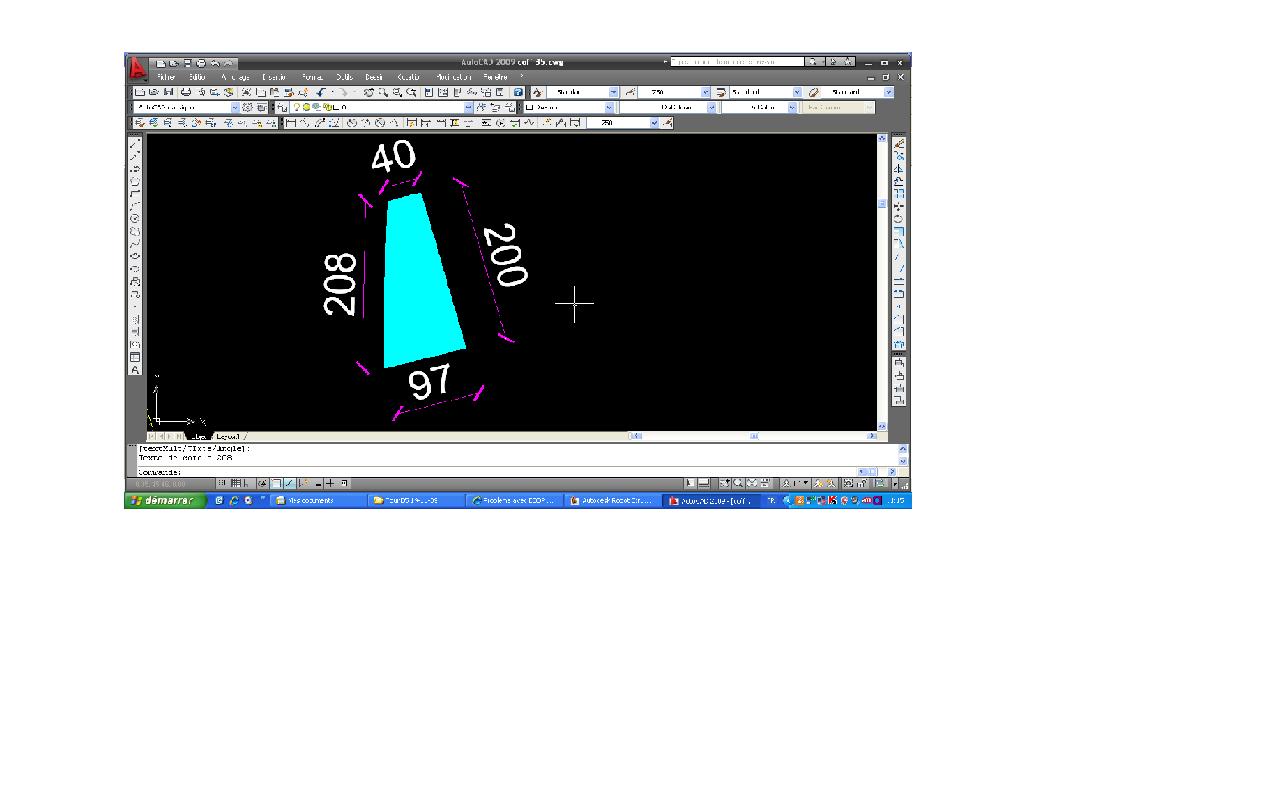The height and width of the screenshot is (800, 1280).
Task: Open the Format menu
Action: click(x=312, y=77)
